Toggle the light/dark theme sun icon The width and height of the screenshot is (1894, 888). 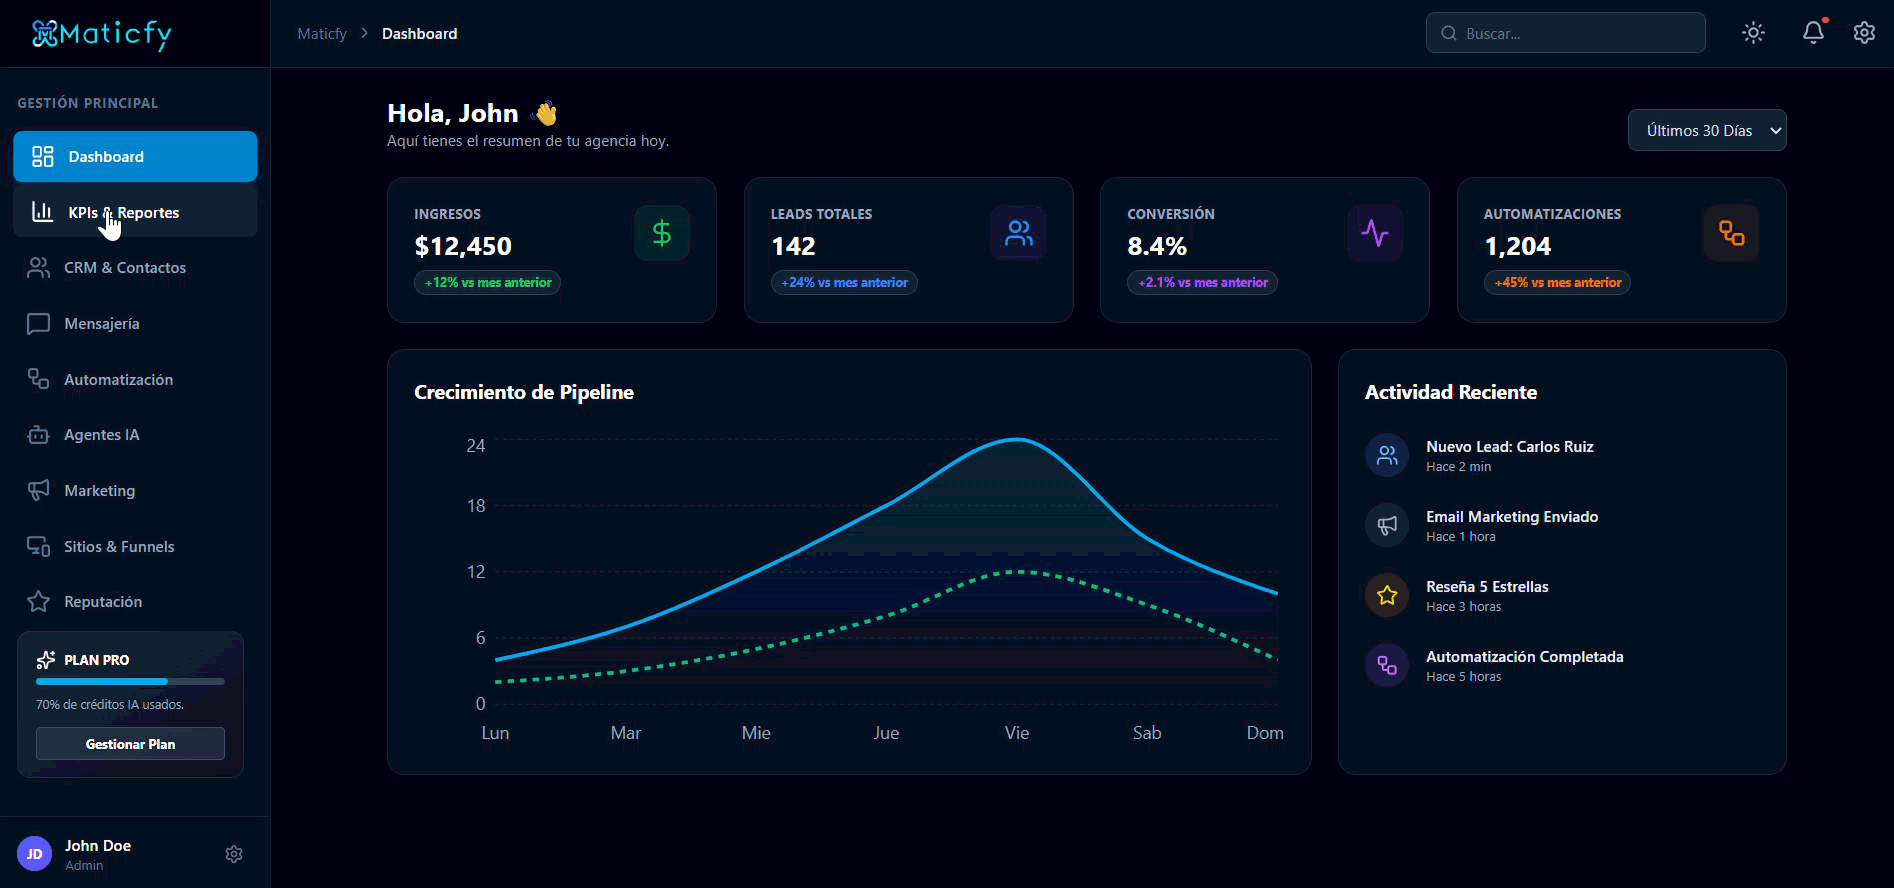1753,33
